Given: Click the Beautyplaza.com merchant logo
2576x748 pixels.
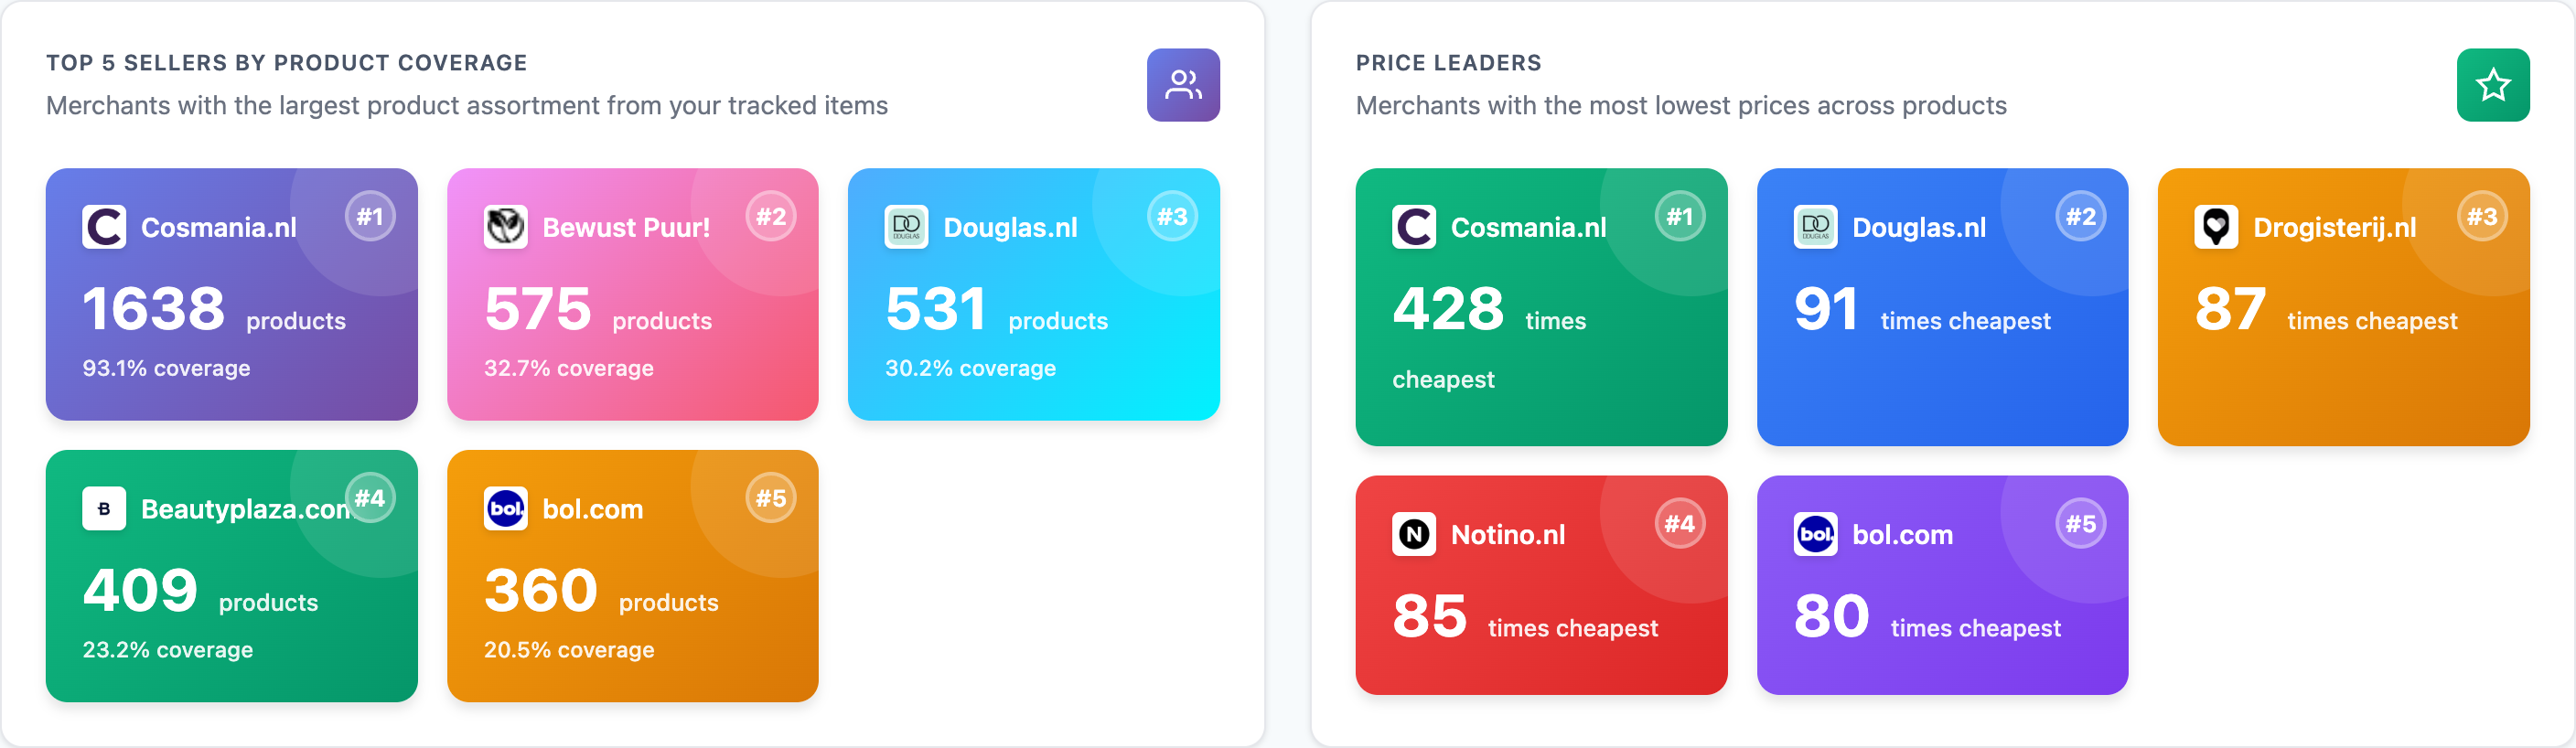Looking at the screenshot, I should [104, 508].
